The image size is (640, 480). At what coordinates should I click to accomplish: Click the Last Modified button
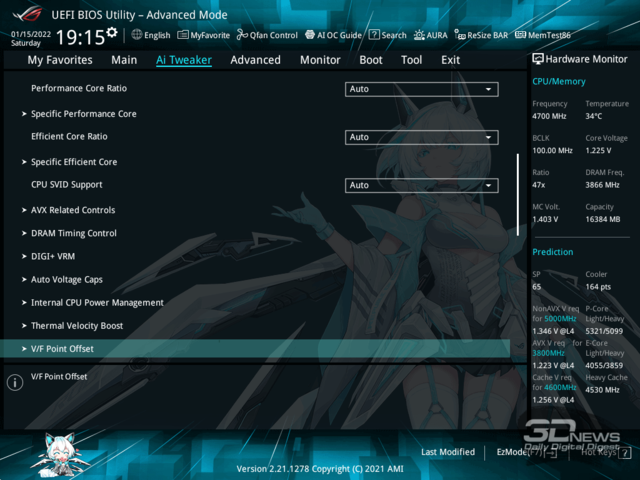pyautogui.click(x=448, y=452)
